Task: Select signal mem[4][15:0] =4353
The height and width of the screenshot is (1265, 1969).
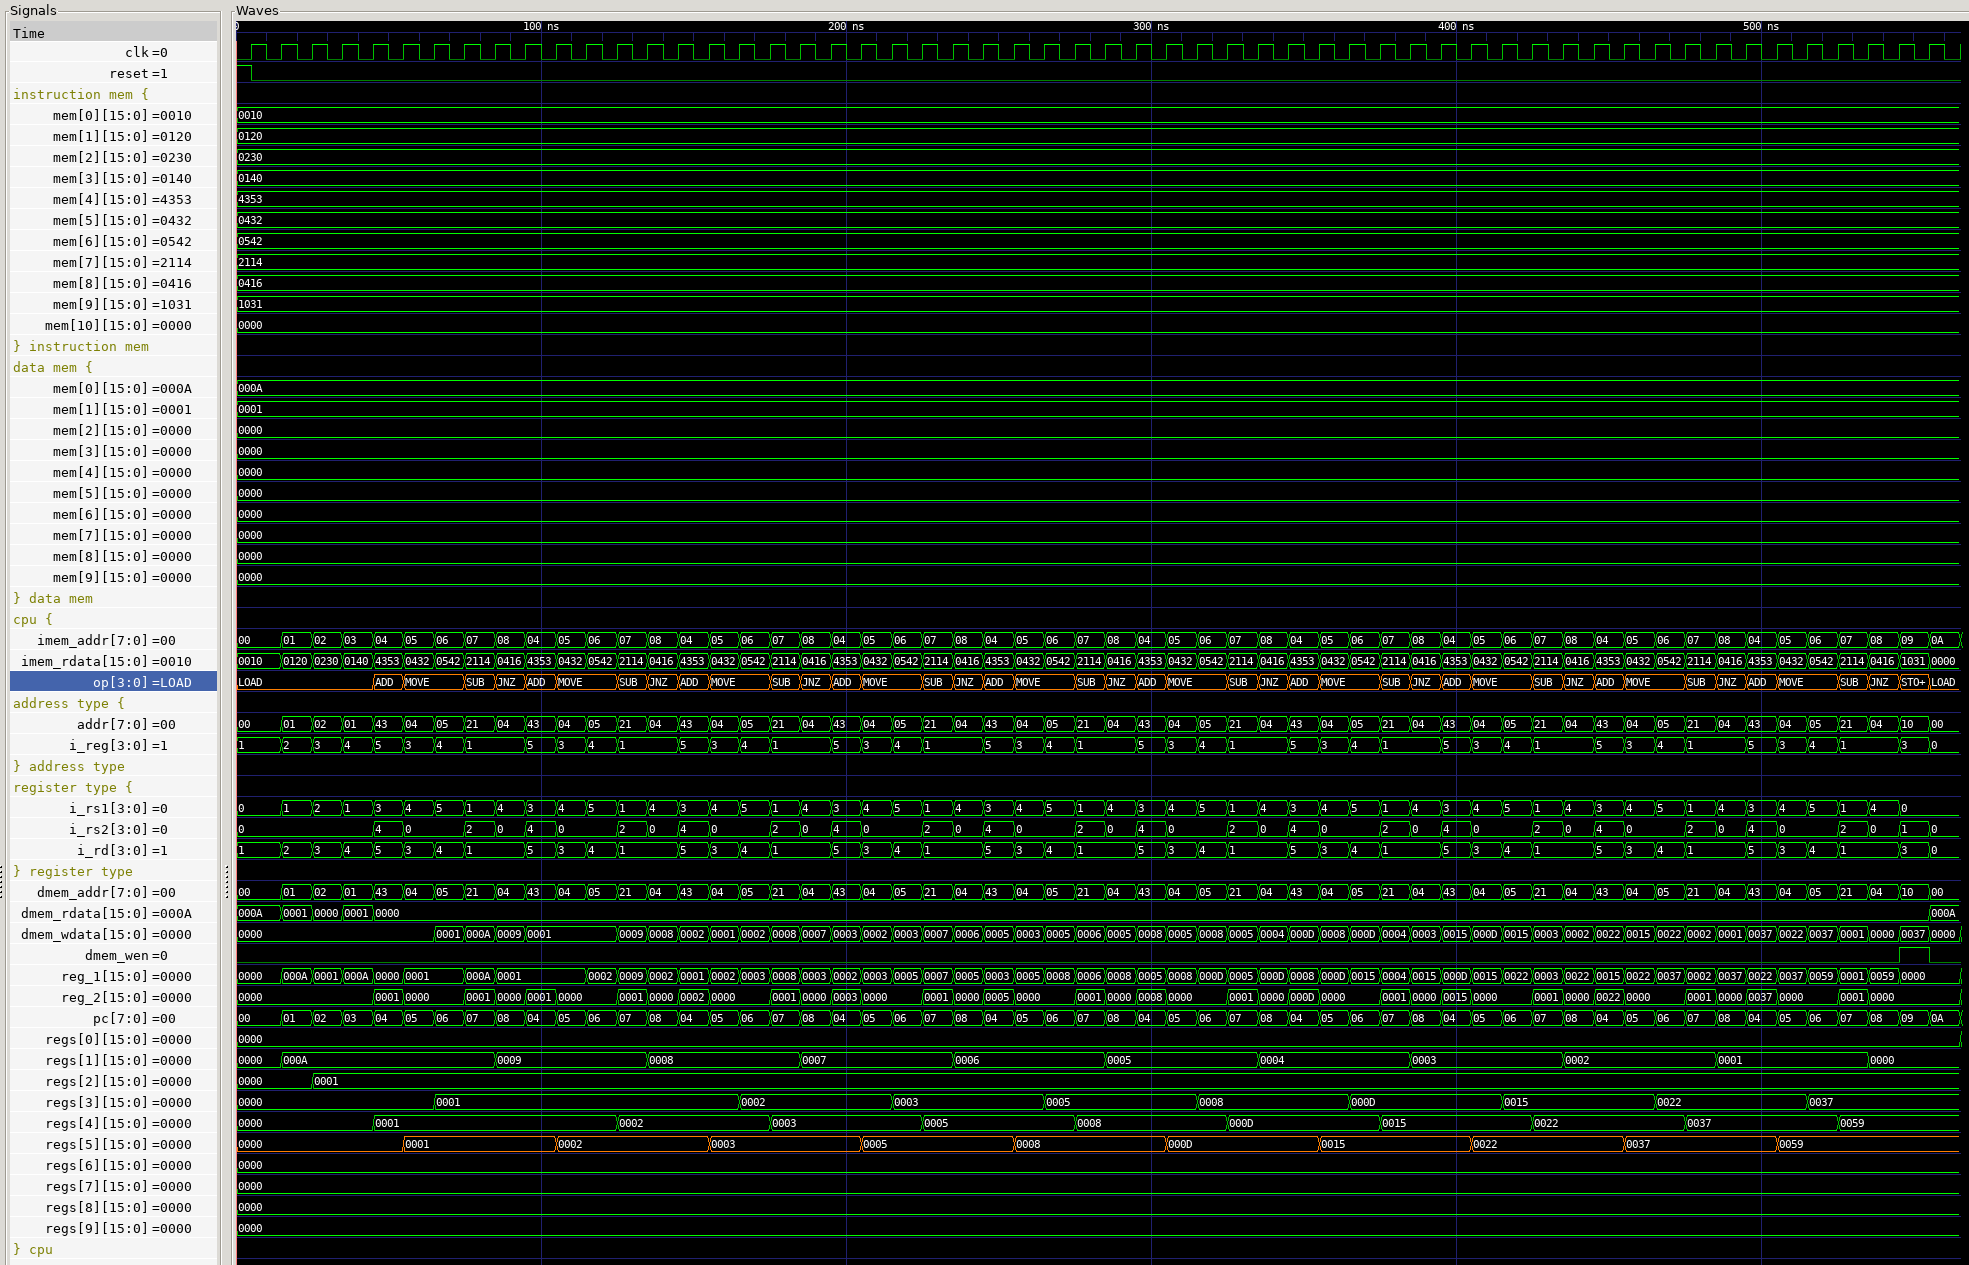Action: (113, 199)
